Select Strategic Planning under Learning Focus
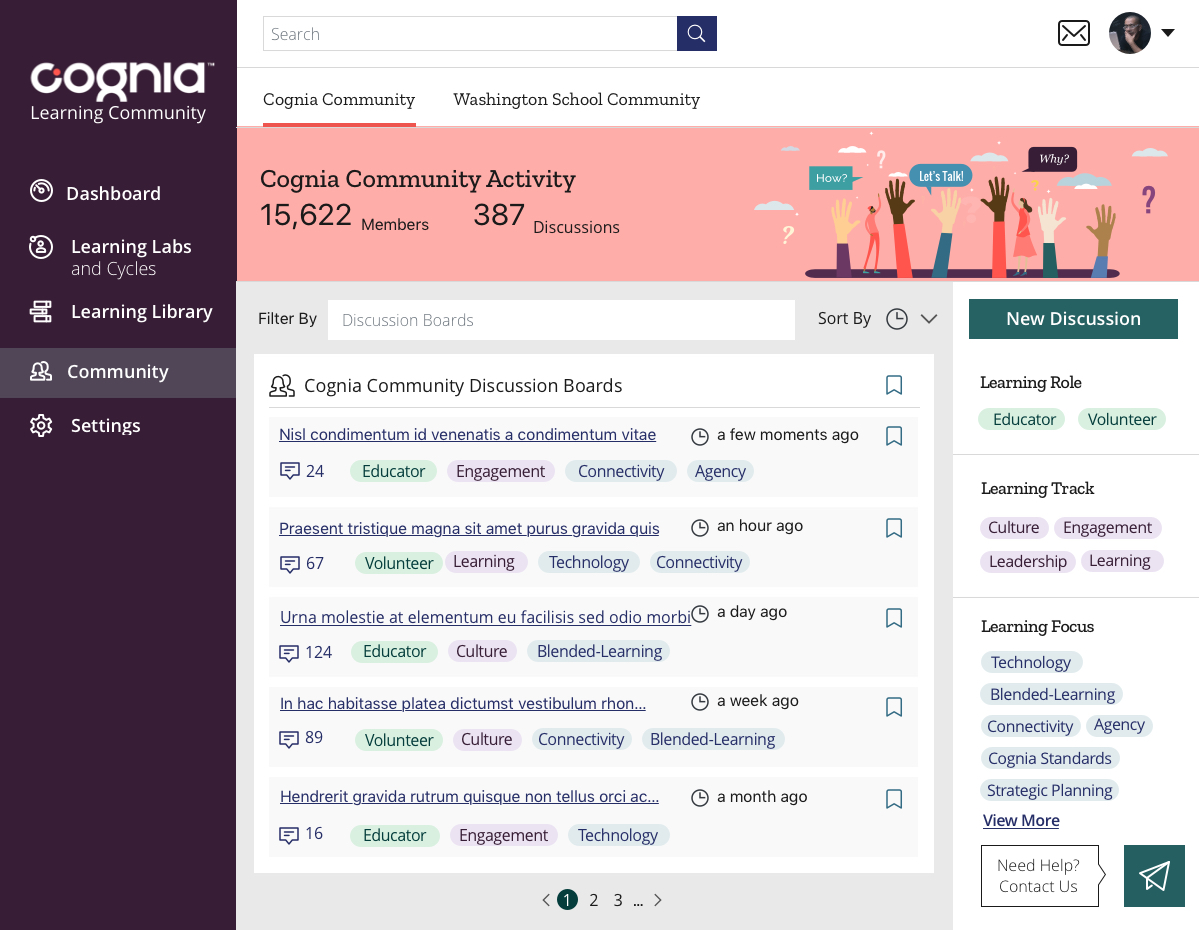 [x=1049, y=790]
